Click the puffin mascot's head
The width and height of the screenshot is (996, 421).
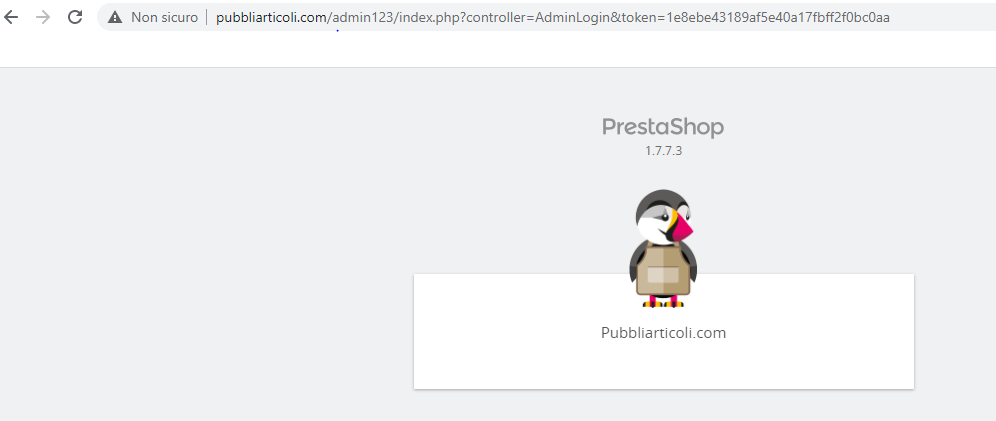(x=663, y=216)
